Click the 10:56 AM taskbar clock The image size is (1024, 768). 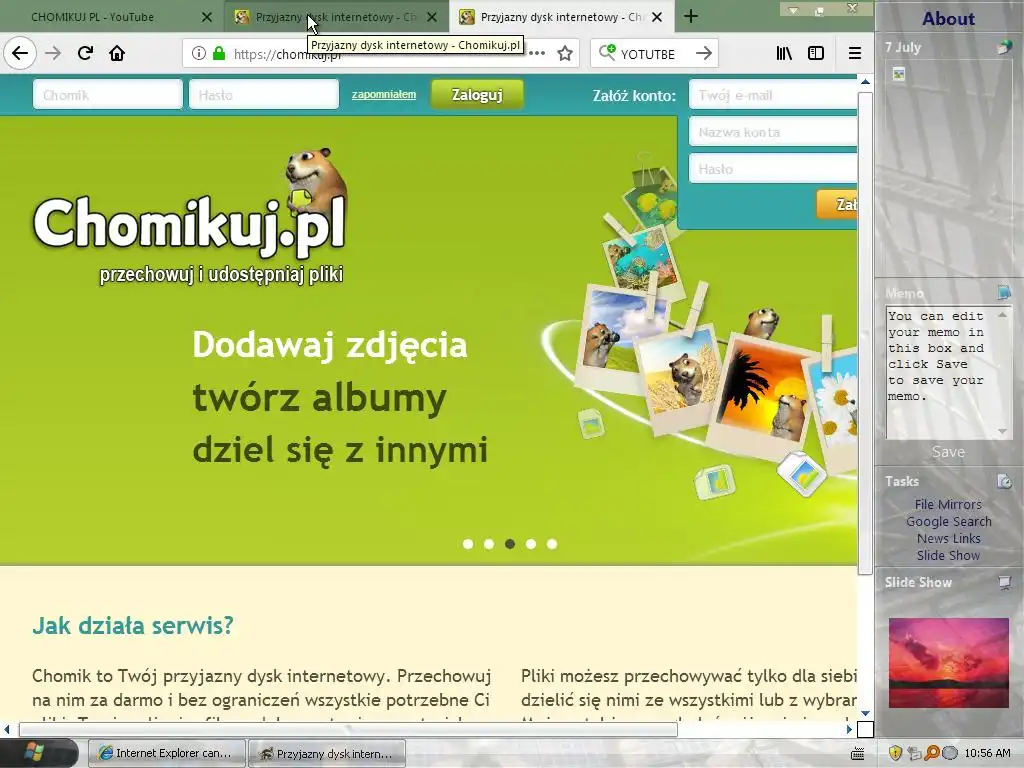pyautogui.click(x=987, y=753)
